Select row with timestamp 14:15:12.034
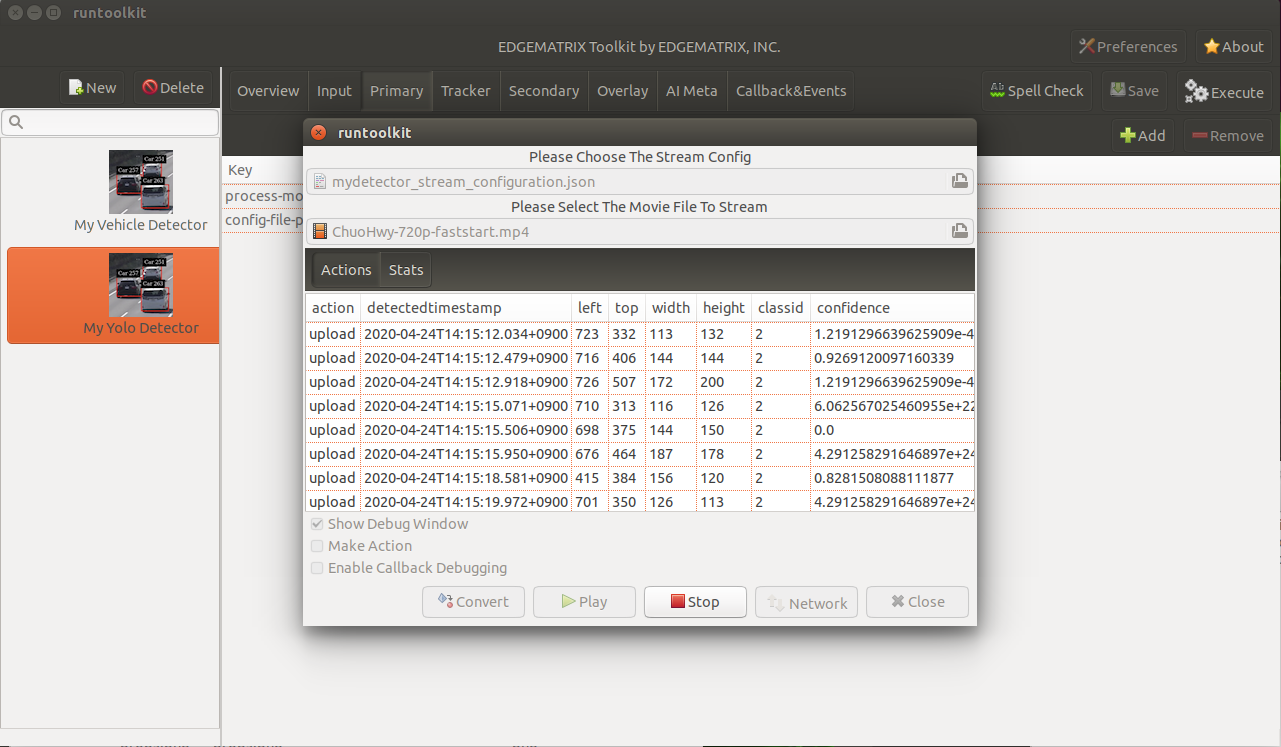 [x=640, y=334]
